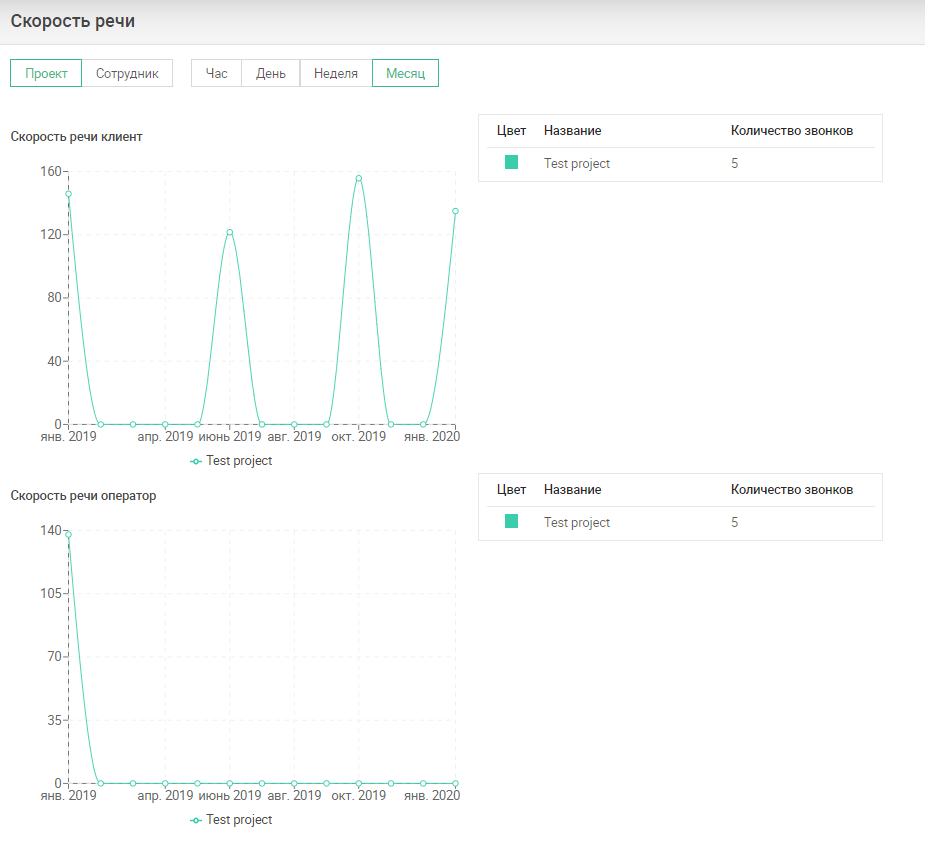The width and height of the screenshot is (925, 855).
Task: Click Количество звонков header in client table
Action: click(x=792, y=130)
